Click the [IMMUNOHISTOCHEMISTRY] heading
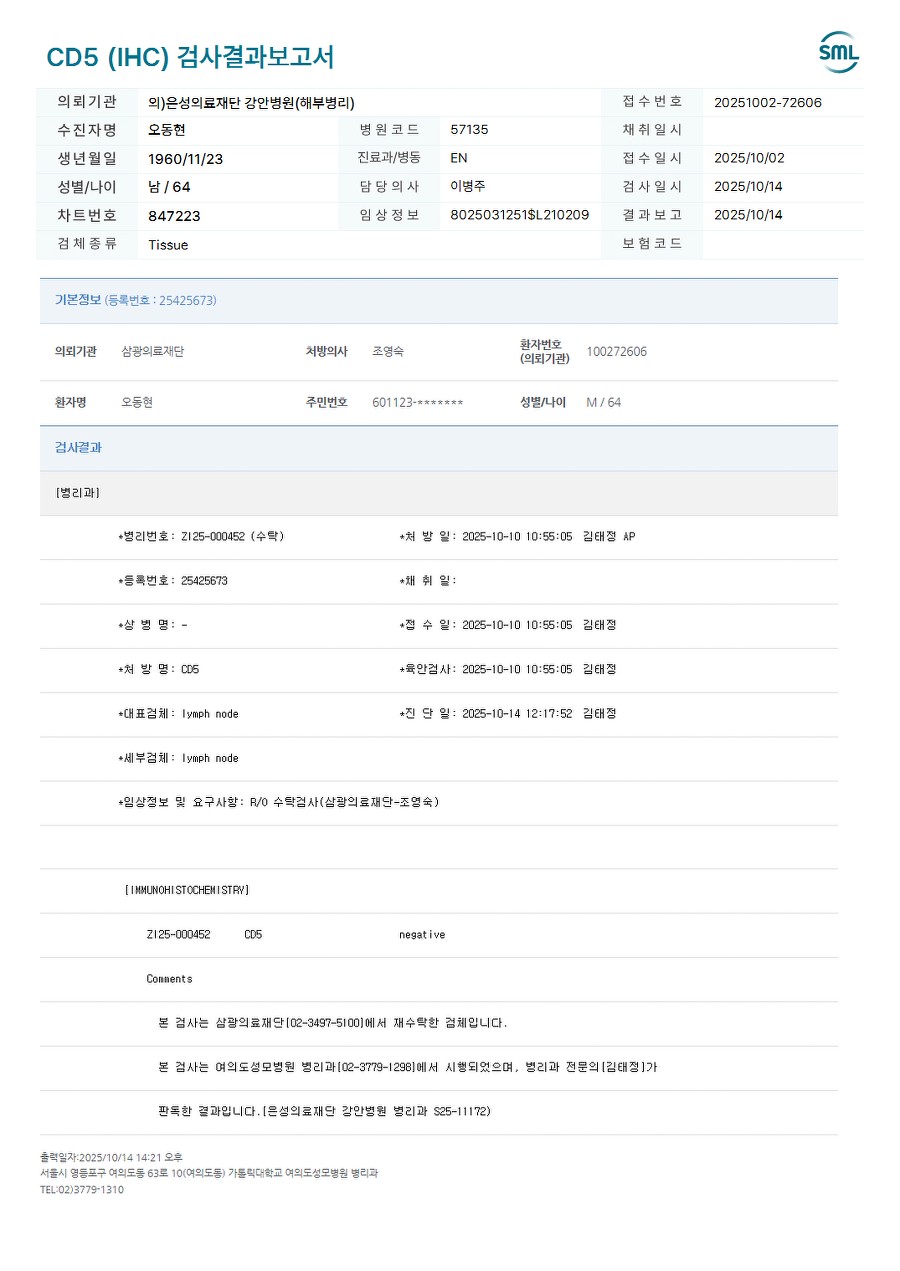 187,890
